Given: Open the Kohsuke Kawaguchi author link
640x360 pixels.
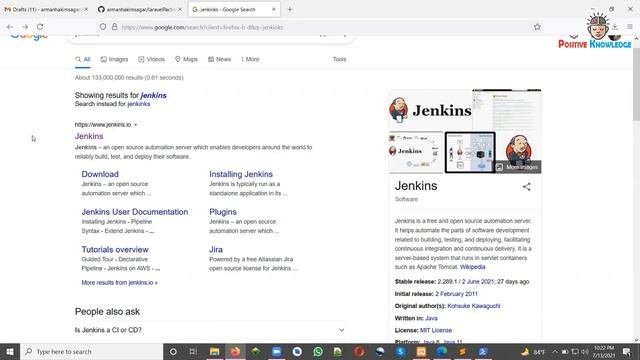Looking at the screenshot, I should tap(473, 306).
